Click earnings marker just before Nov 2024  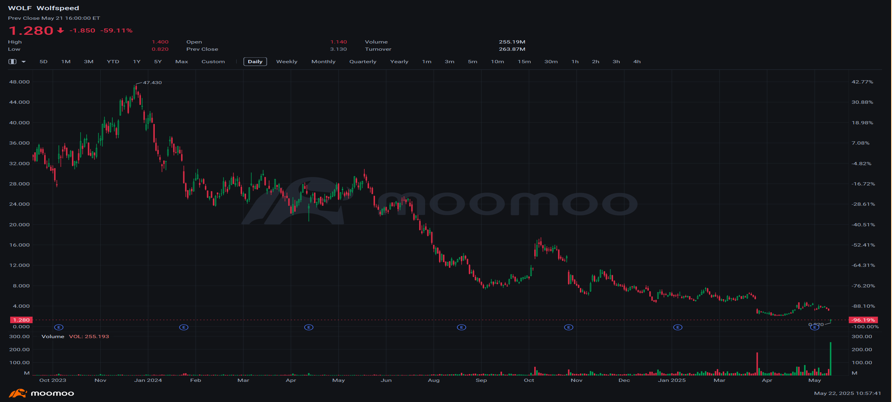[568, 328]
